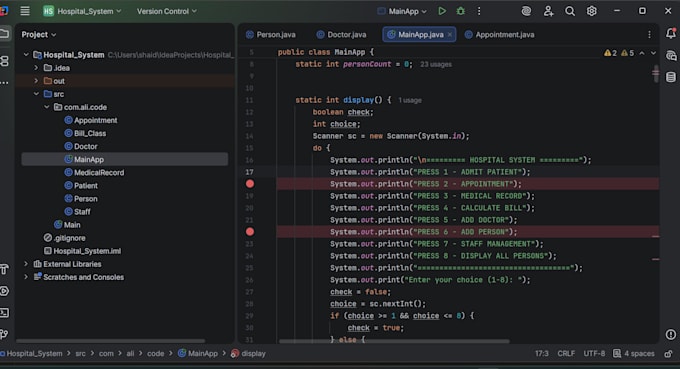Close the MainApp.java tab
The image size is (680, 369).
click(x=450, y=35)
